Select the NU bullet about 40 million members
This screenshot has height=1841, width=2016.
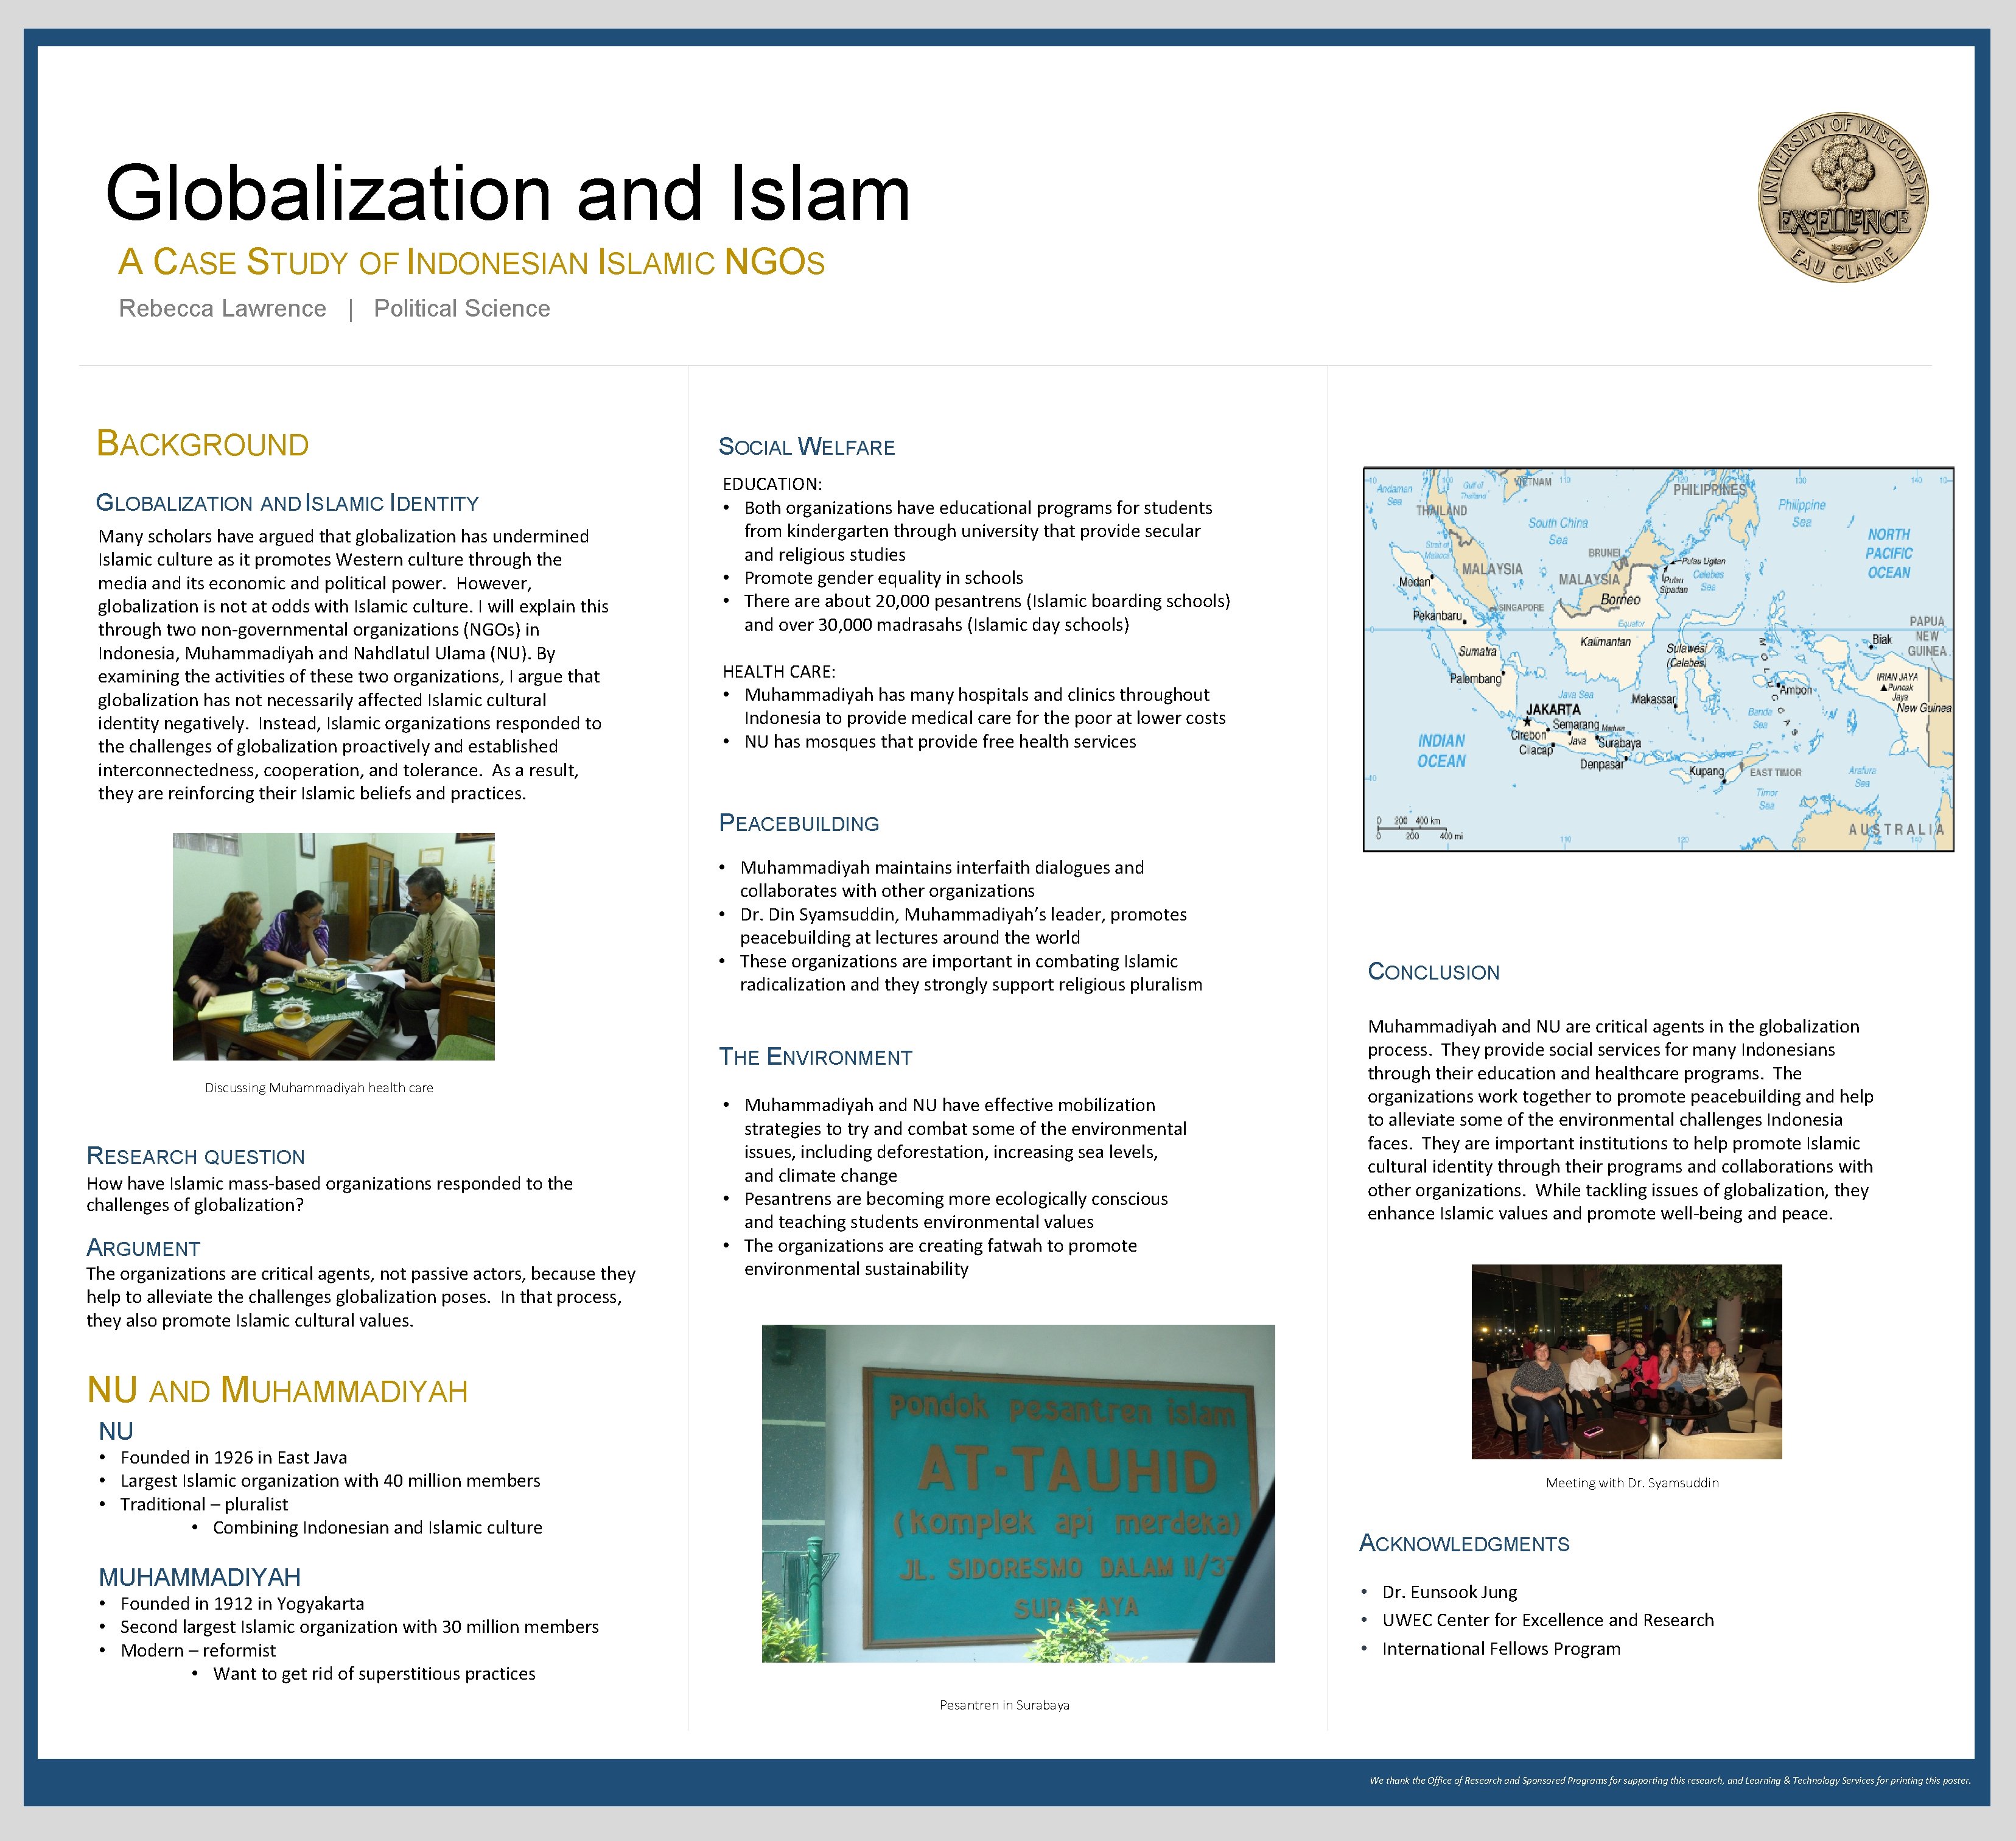[x=331, y=1482]
